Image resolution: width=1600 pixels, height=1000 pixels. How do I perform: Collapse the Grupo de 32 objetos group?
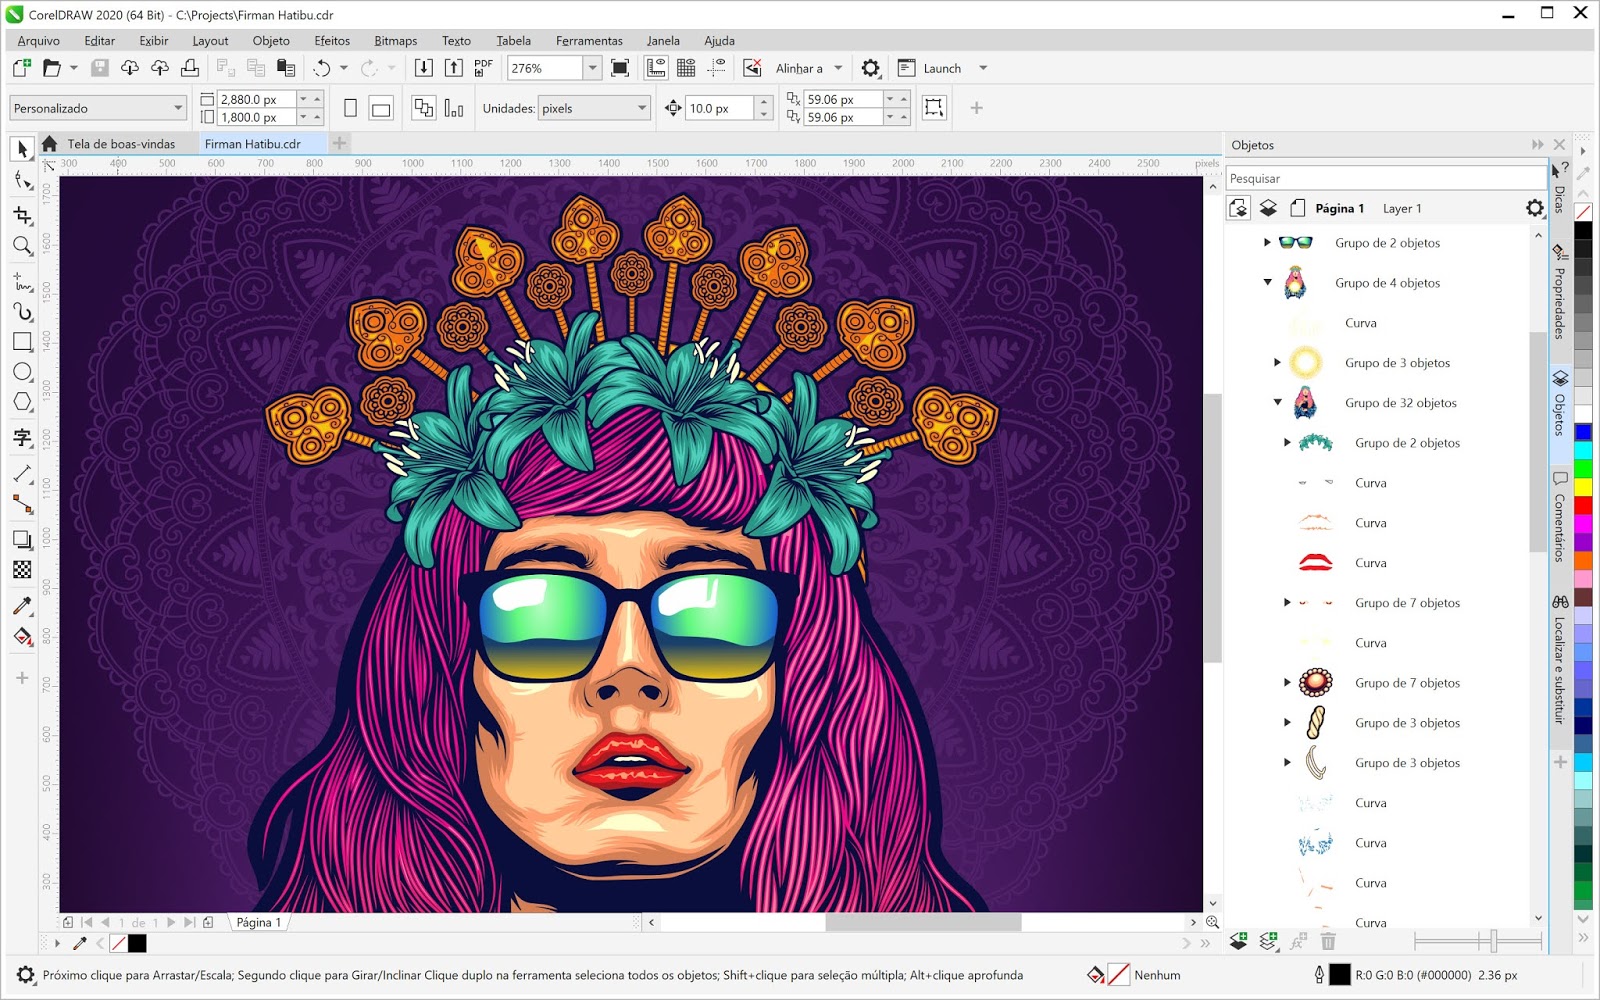click(x=1276, y=403)
